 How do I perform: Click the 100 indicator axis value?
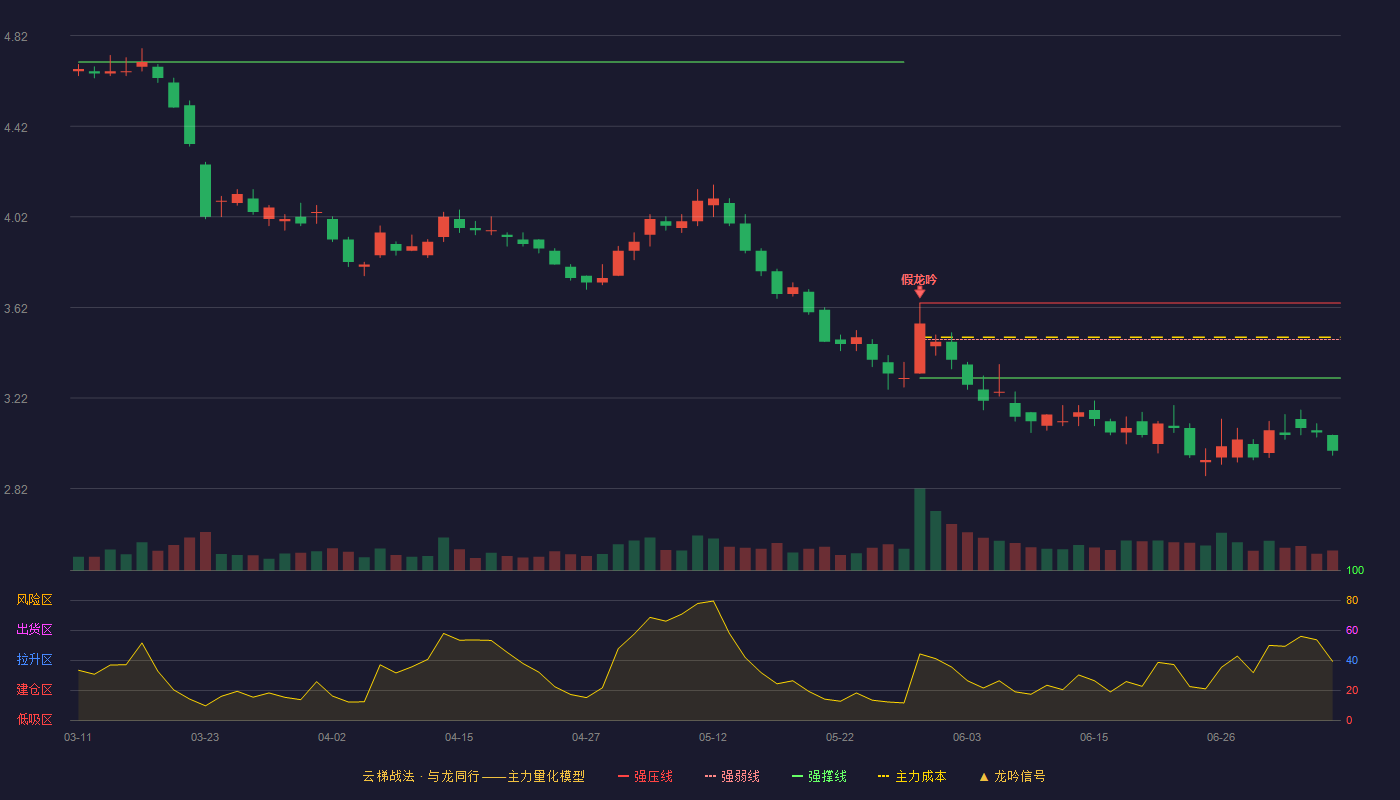tap(1355, 570)
